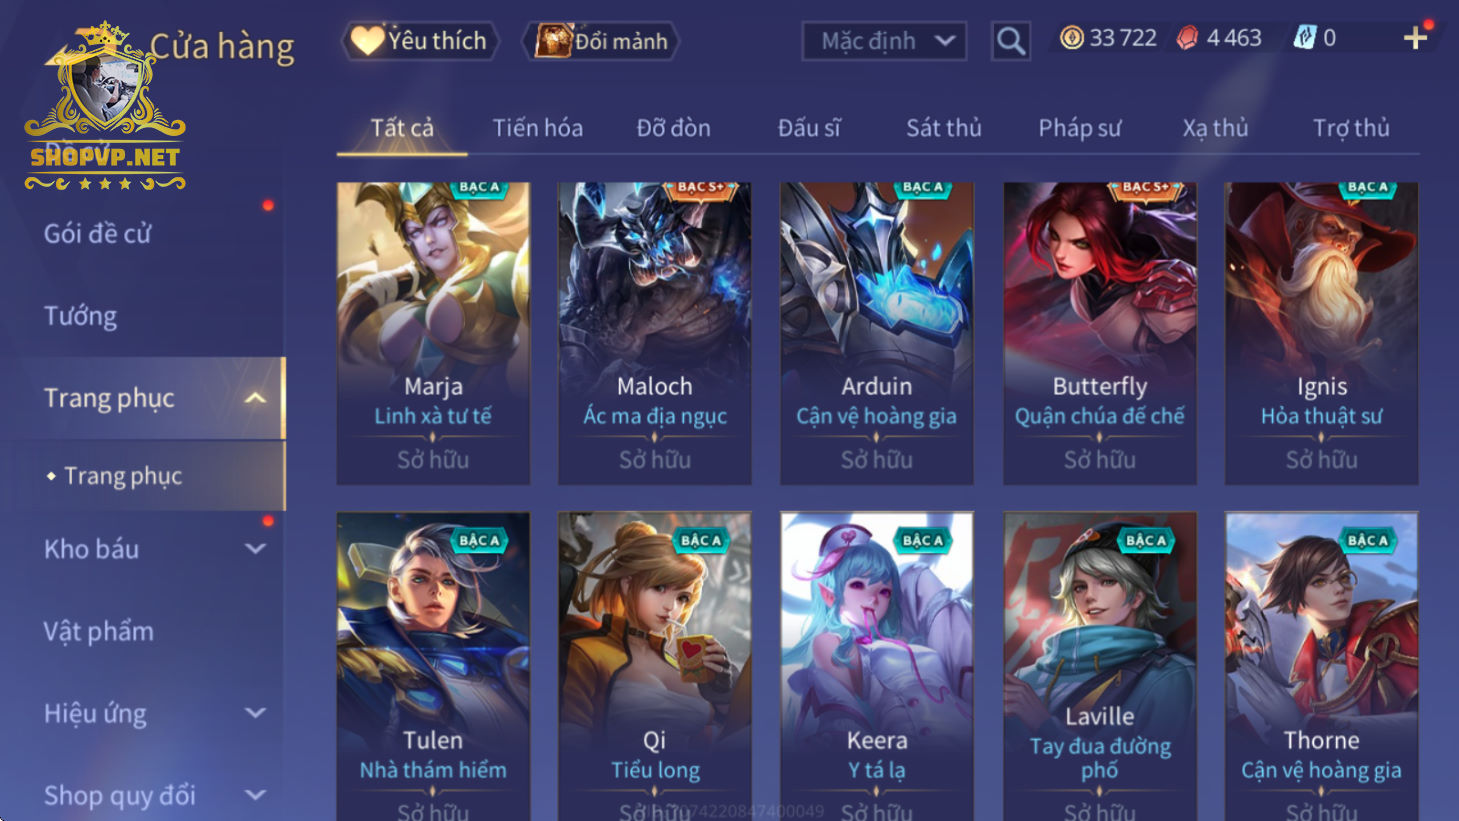
Task: Collapse the Trang phục sidebar section
Action: (x=255, y=398)
